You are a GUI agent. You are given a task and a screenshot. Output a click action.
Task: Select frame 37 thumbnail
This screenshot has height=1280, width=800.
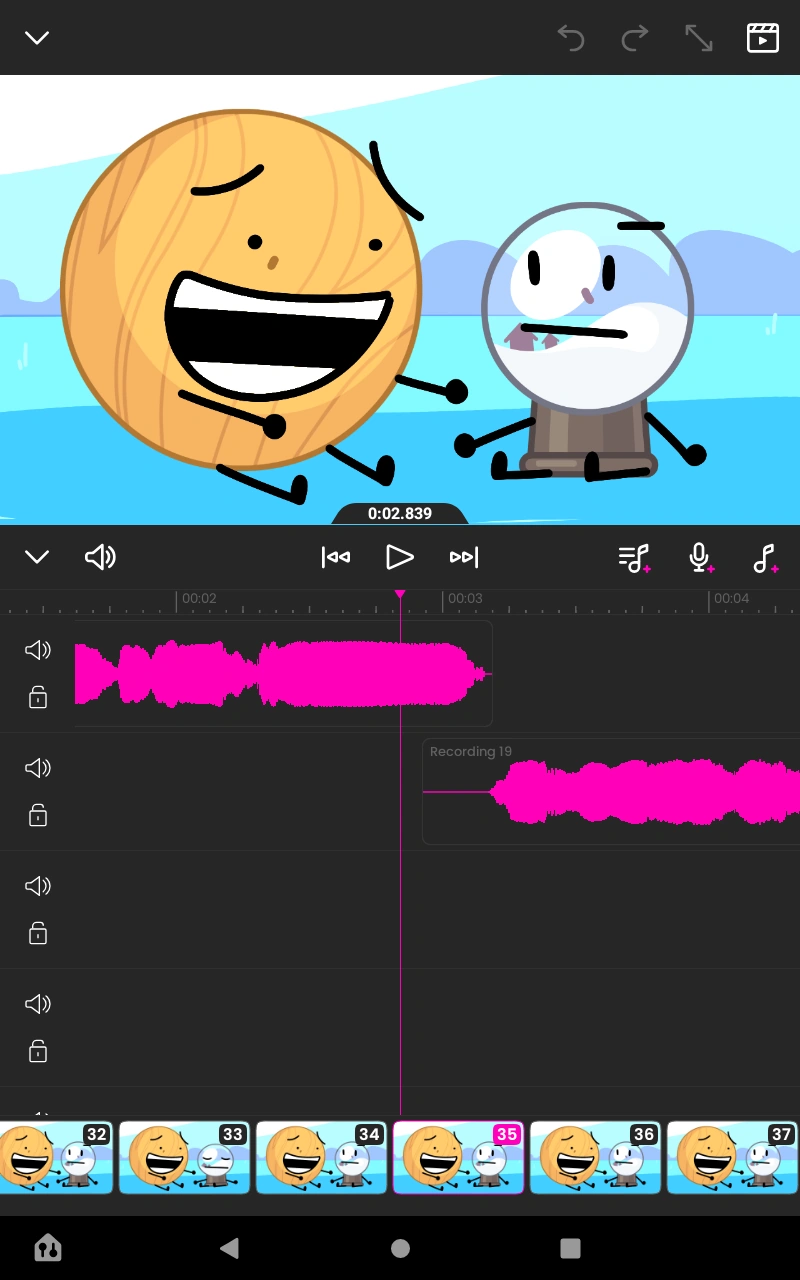[x=732, y=1157]
